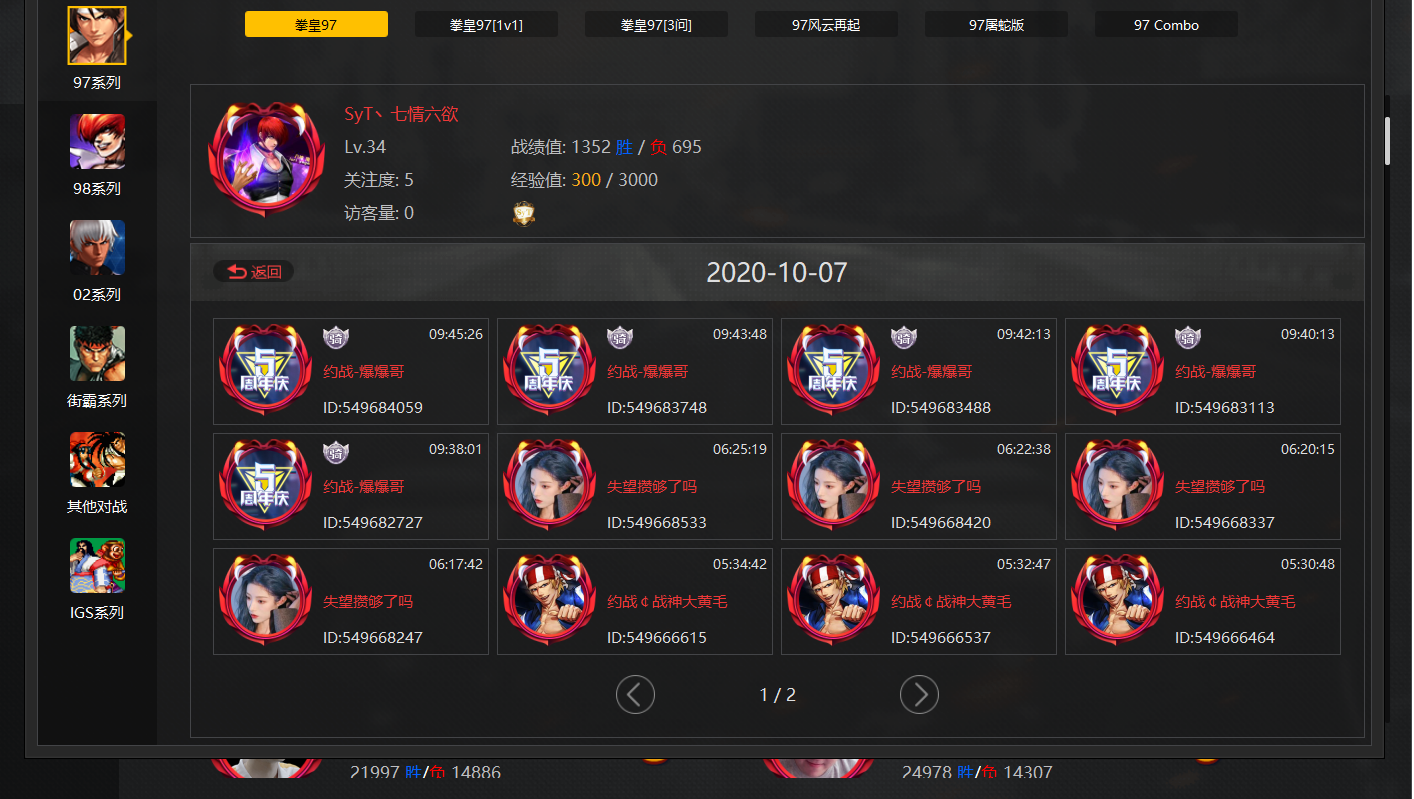Click the gold trophy badge under 经验值
Viewport: 1414px width, 799px height.
tap(524, 213)
